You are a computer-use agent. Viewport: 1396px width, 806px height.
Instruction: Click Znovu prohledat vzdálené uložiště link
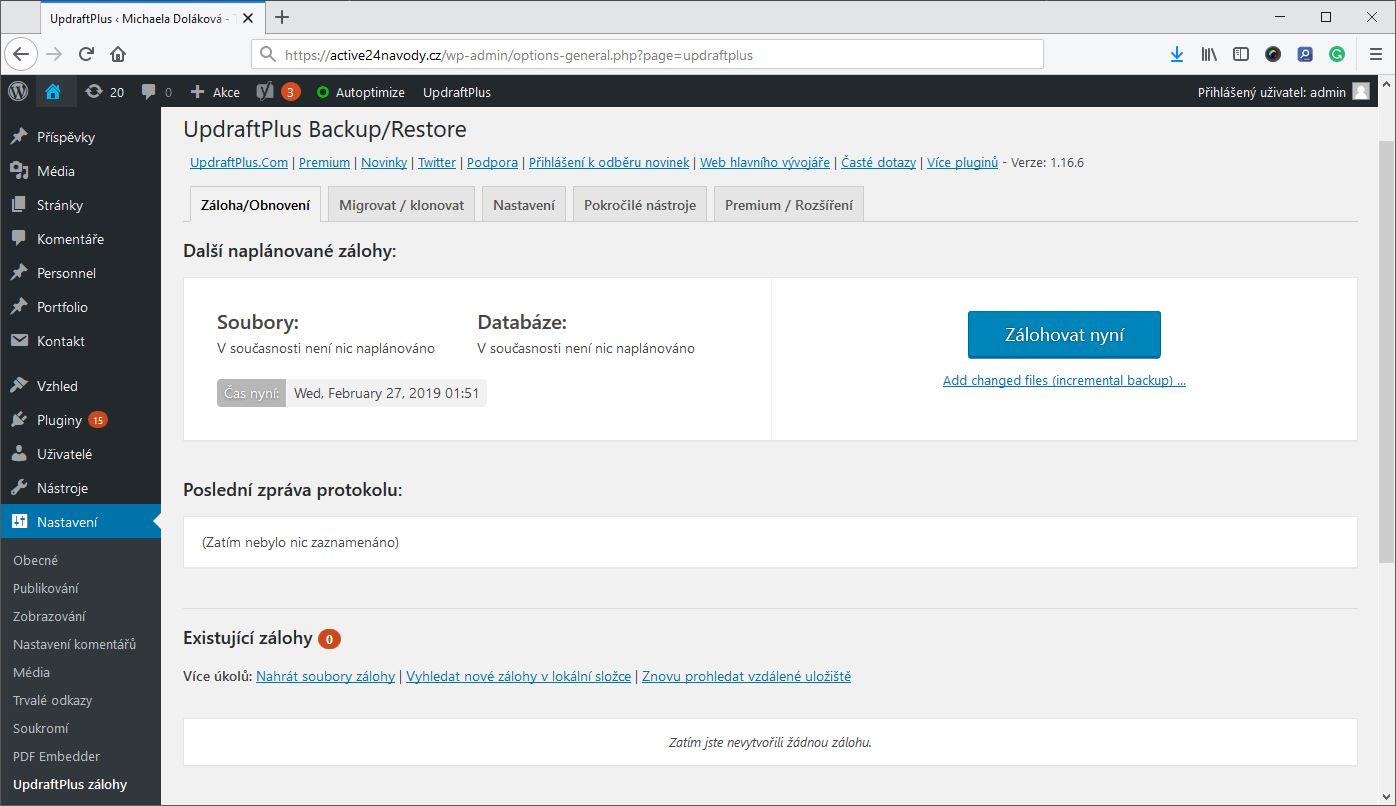pyautogui.click(x=746, y=676)
